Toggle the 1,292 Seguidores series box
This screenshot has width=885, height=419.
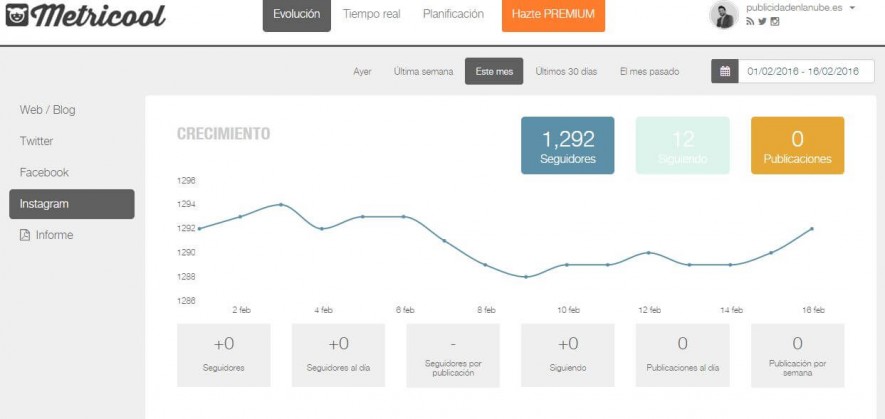click(x=567, y=145)
